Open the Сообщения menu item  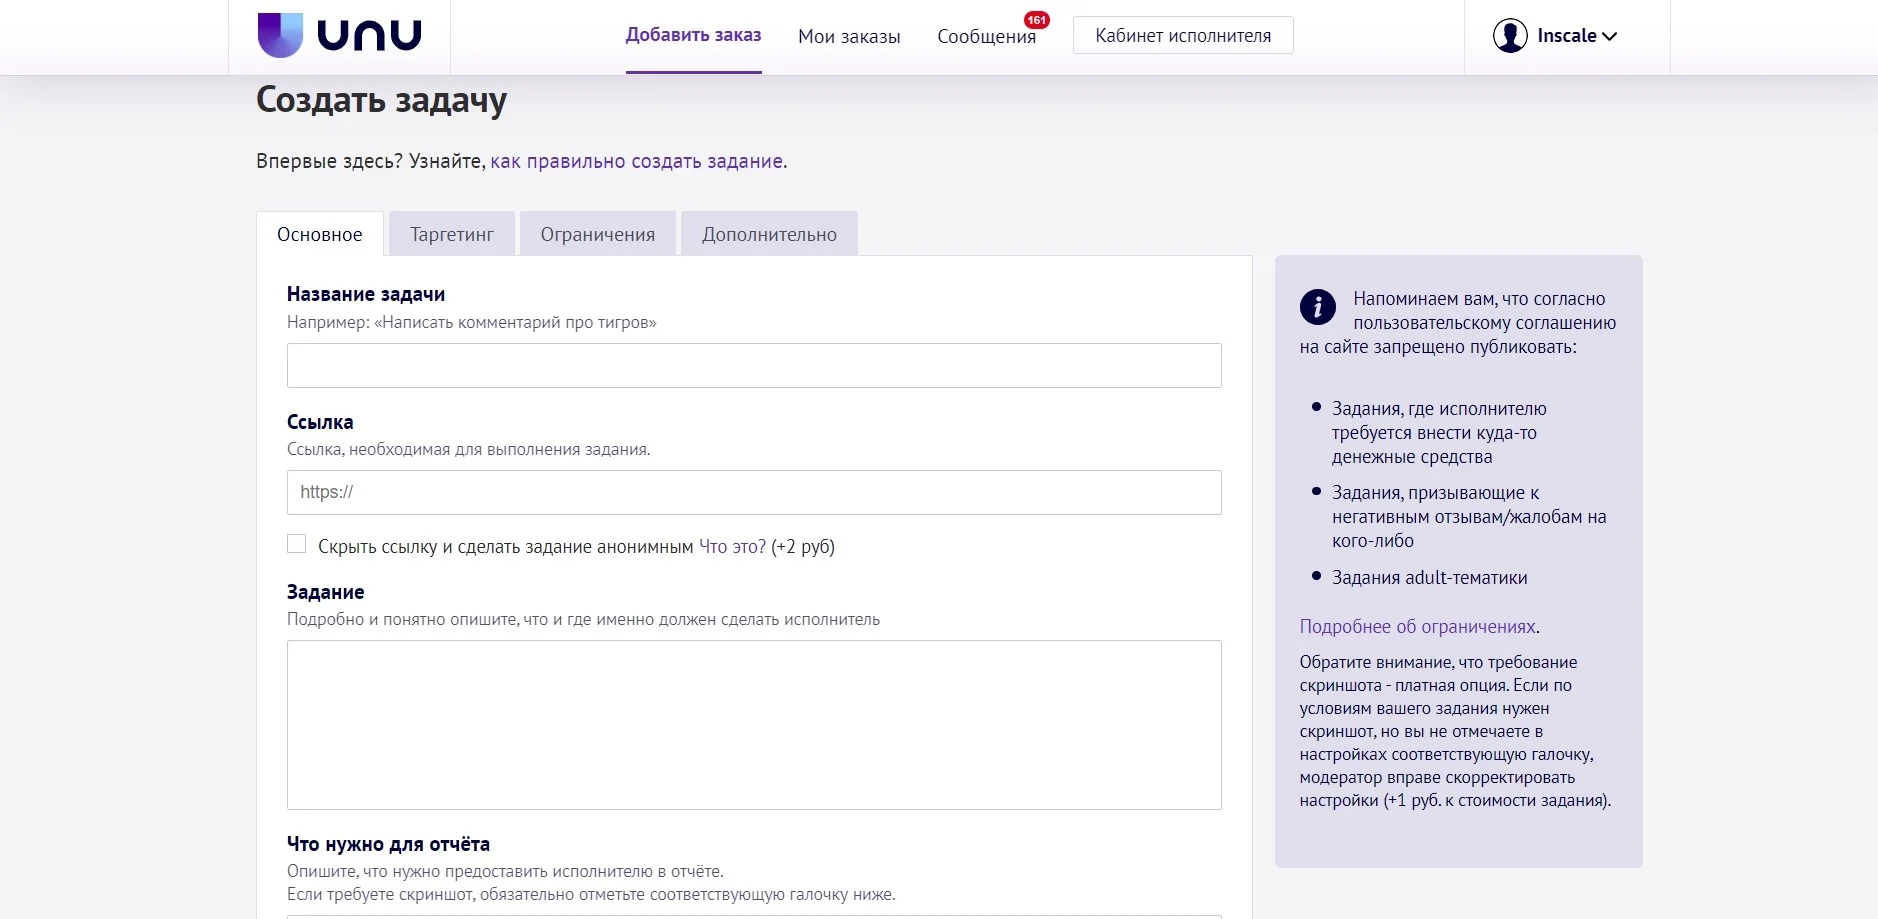(x=986, y=37)
